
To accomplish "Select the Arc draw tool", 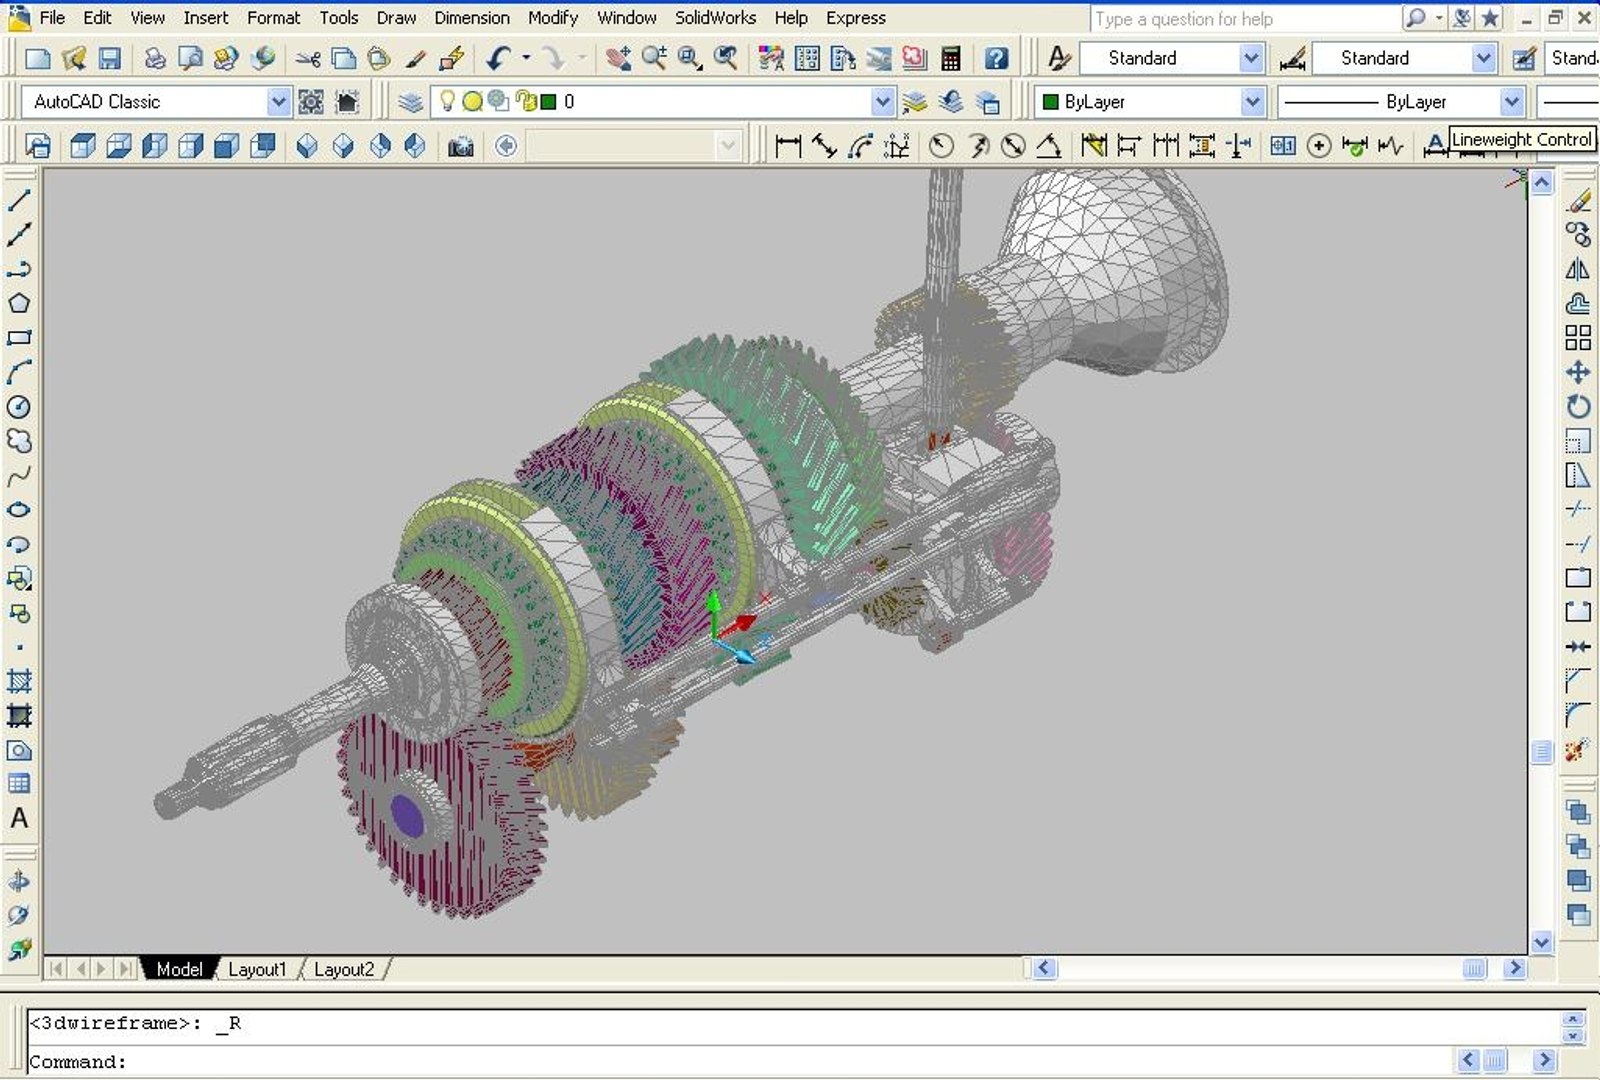I will (19, 372).
